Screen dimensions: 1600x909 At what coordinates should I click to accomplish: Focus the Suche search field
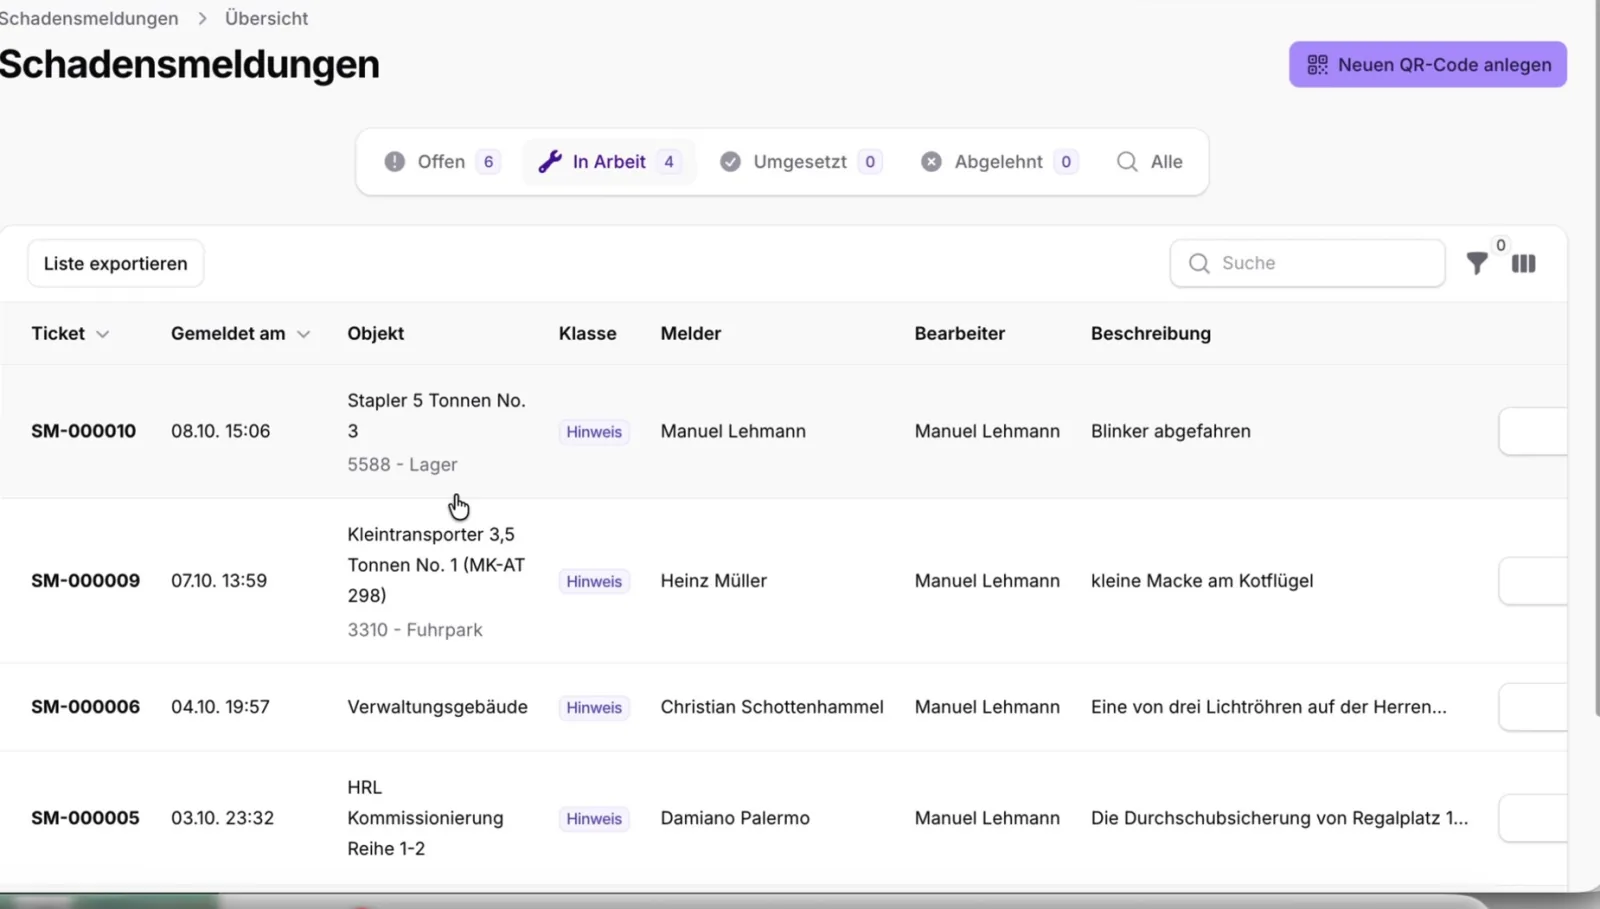[x=1308, y=263]
